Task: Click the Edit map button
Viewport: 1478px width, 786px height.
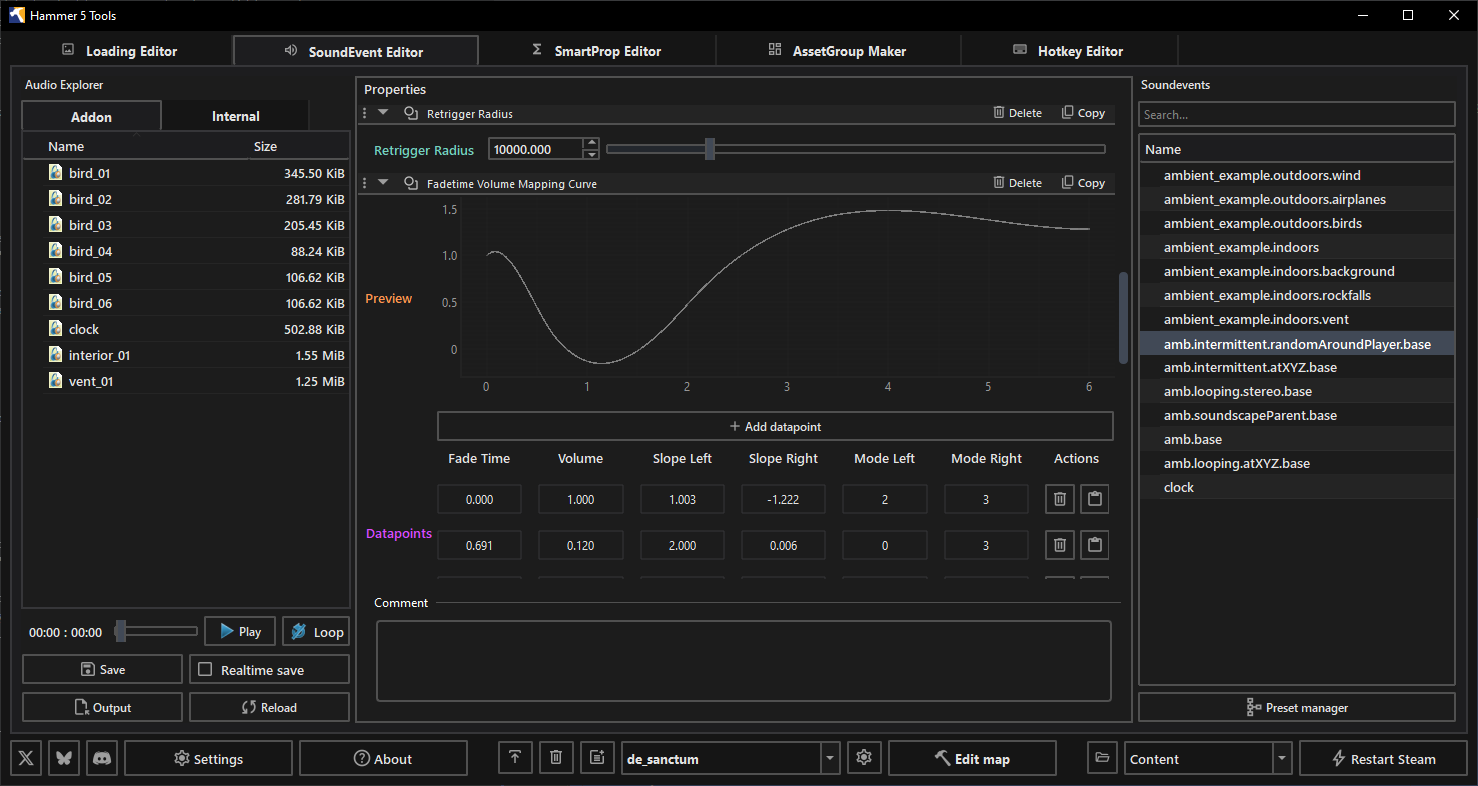Action: 972,758
